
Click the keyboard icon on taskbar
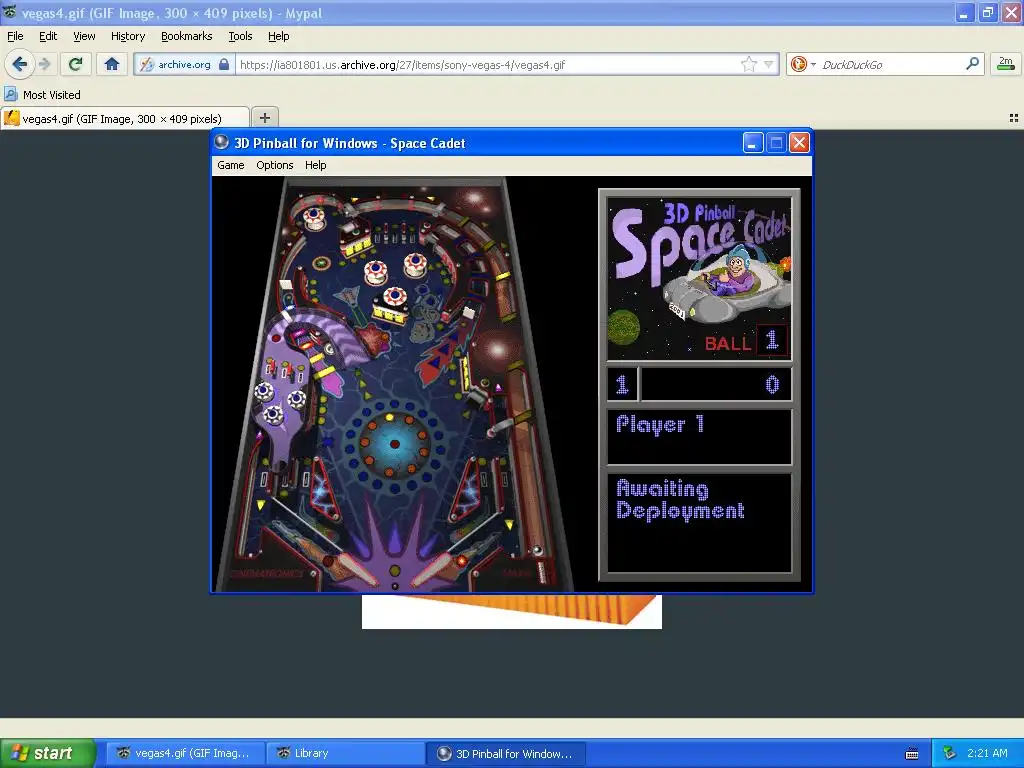[912, 754]
